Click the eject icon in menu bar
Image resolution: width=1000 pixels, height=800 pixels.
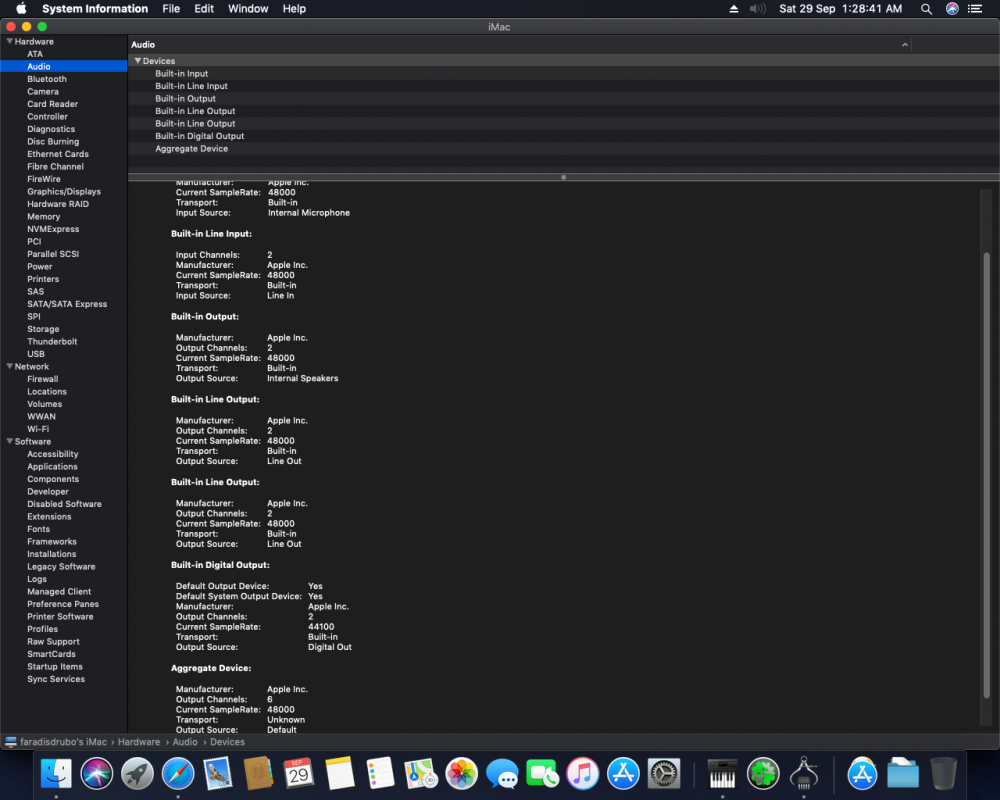pyautogui.click(x=733, y=9)
